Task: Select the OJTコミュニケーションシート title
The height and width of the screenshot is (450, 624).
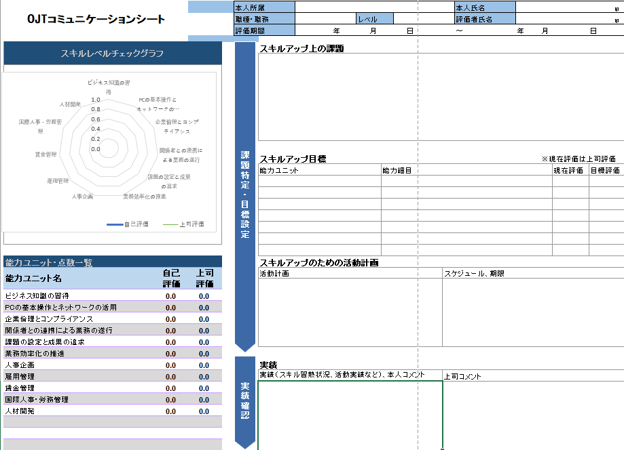Action: click(96, 19)
